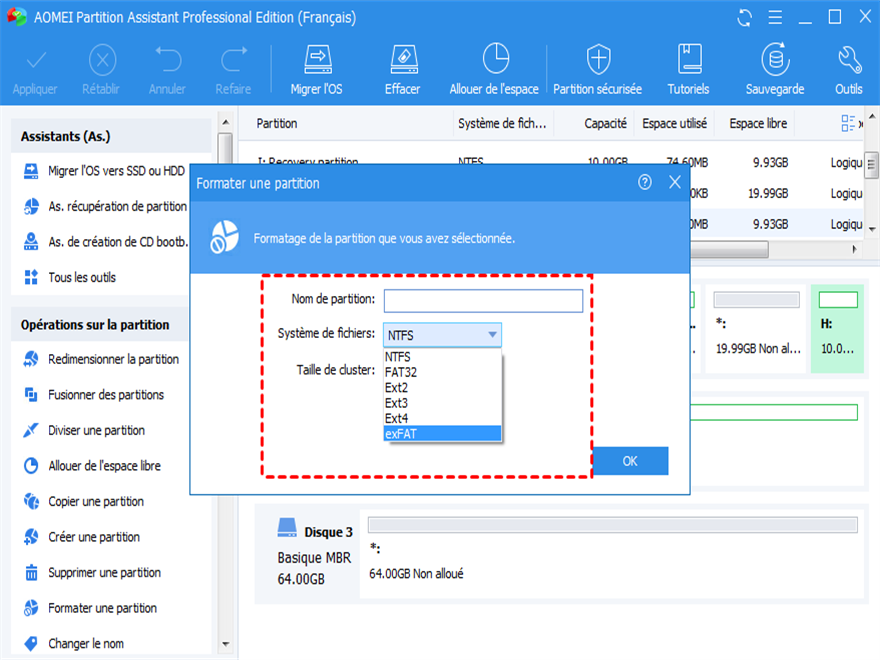Click the right arrow of the horizontal scrollbar

tap(854, 249)
